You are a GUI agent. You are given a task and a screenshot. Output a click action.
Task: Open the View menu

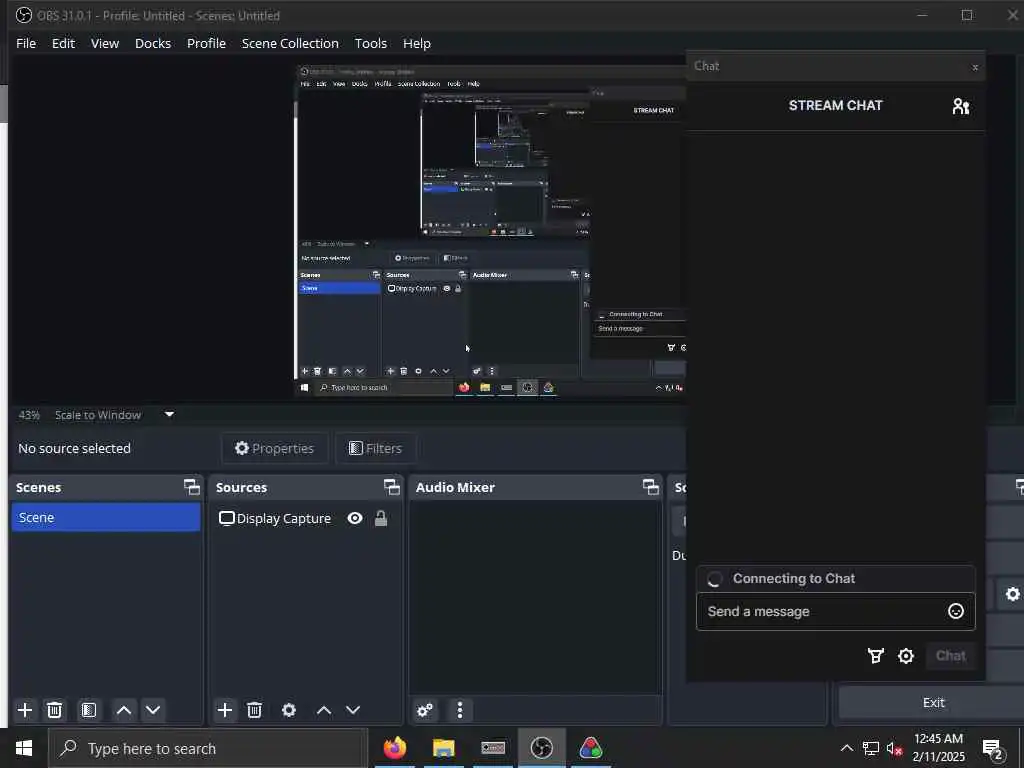[x=104, y=43]
